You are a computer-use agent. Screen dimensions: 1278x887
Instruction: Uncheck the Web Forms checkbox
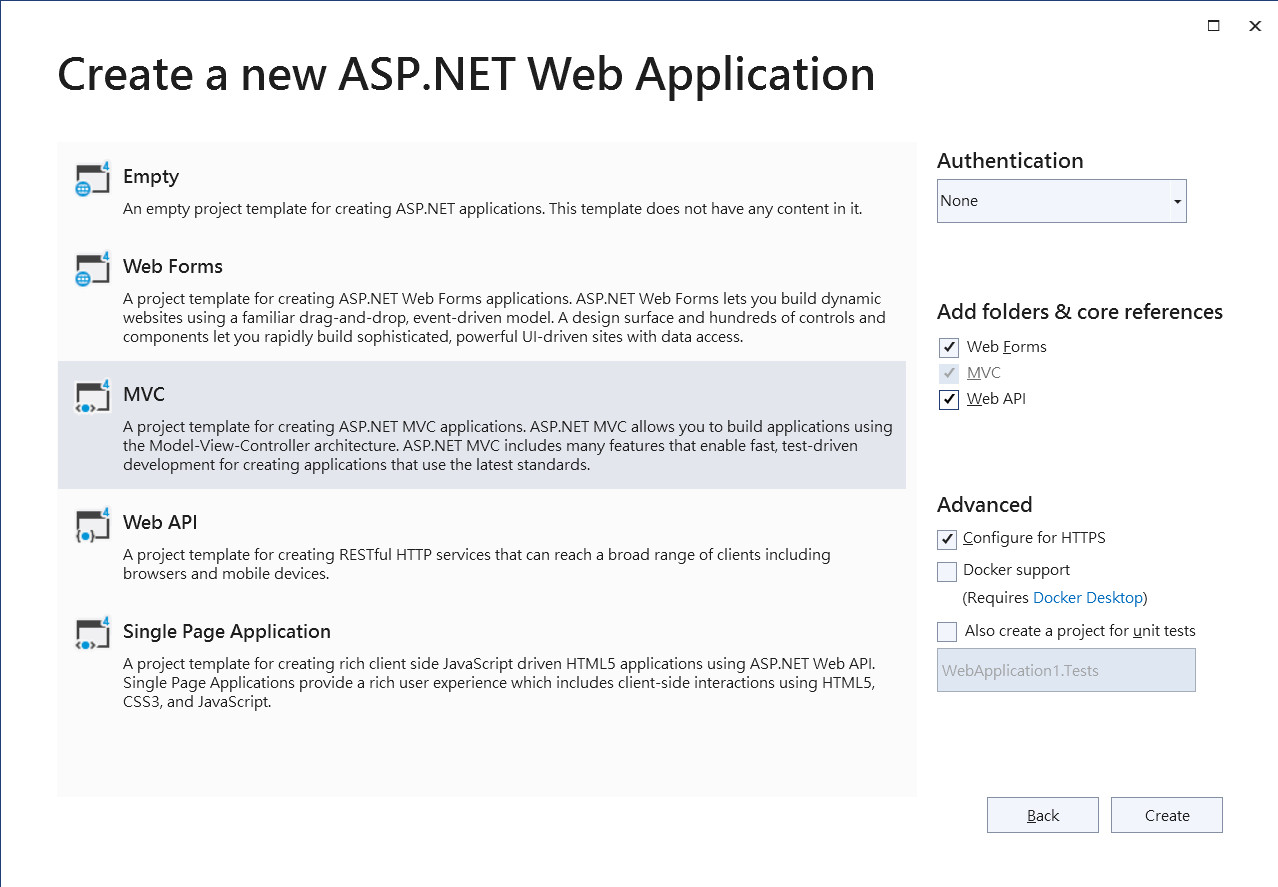[x=949, y=348]
